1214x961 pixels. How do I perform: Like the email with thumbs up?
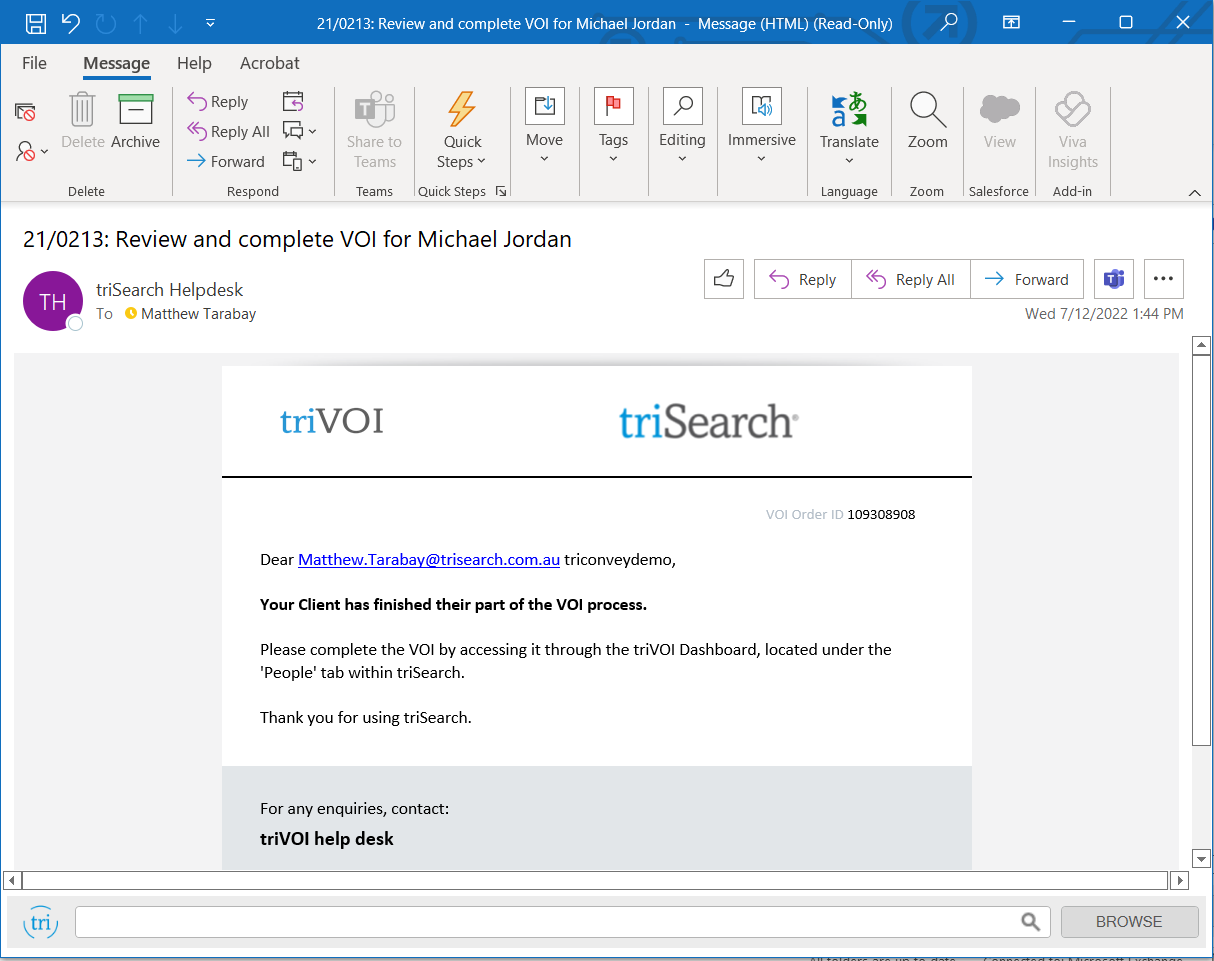tap(723, 279)
